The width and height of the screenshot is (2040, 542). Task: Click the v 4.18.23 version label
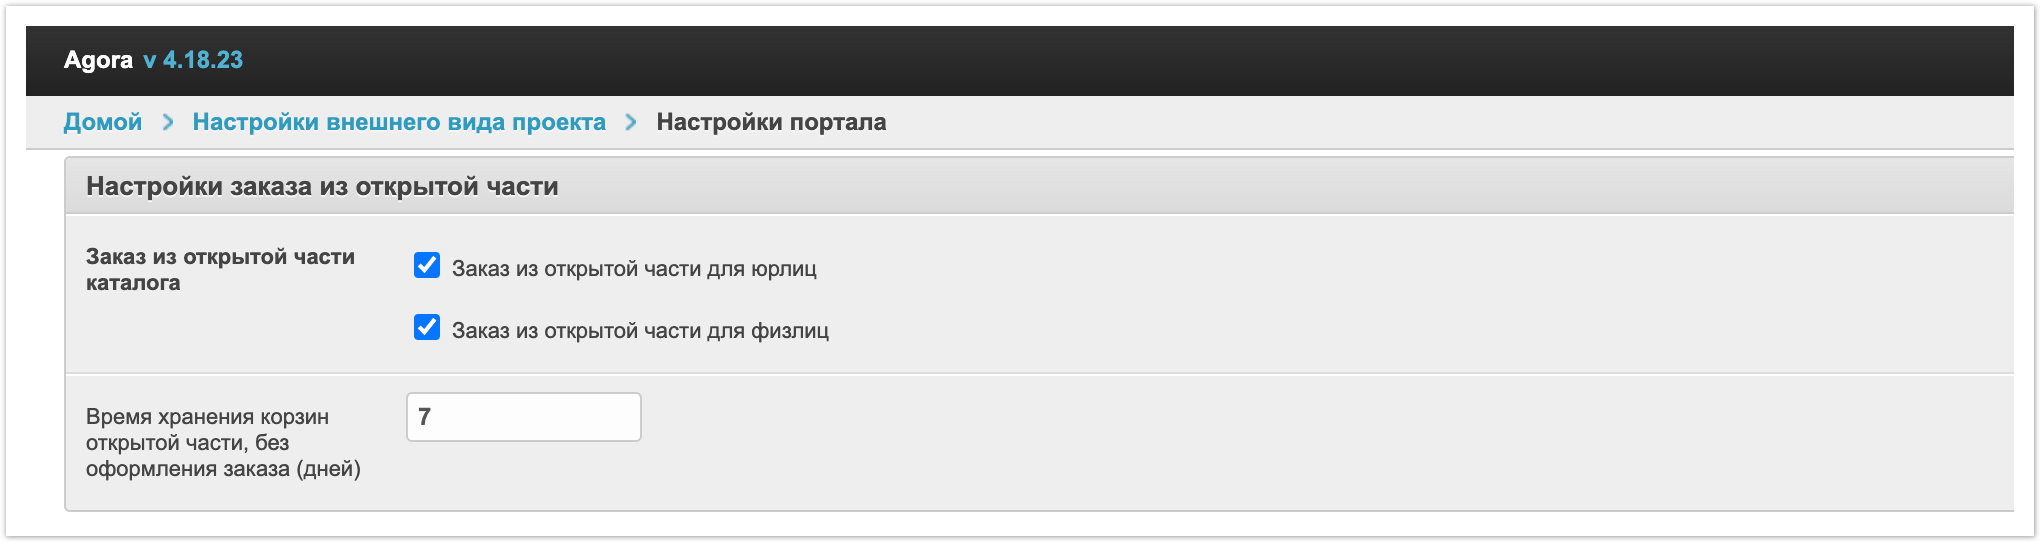point(193,60)
